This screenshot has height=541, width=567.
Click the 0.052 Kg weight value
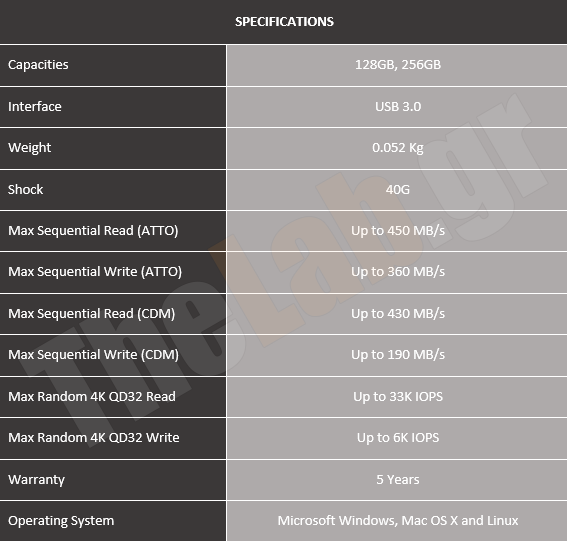[398, 148]
